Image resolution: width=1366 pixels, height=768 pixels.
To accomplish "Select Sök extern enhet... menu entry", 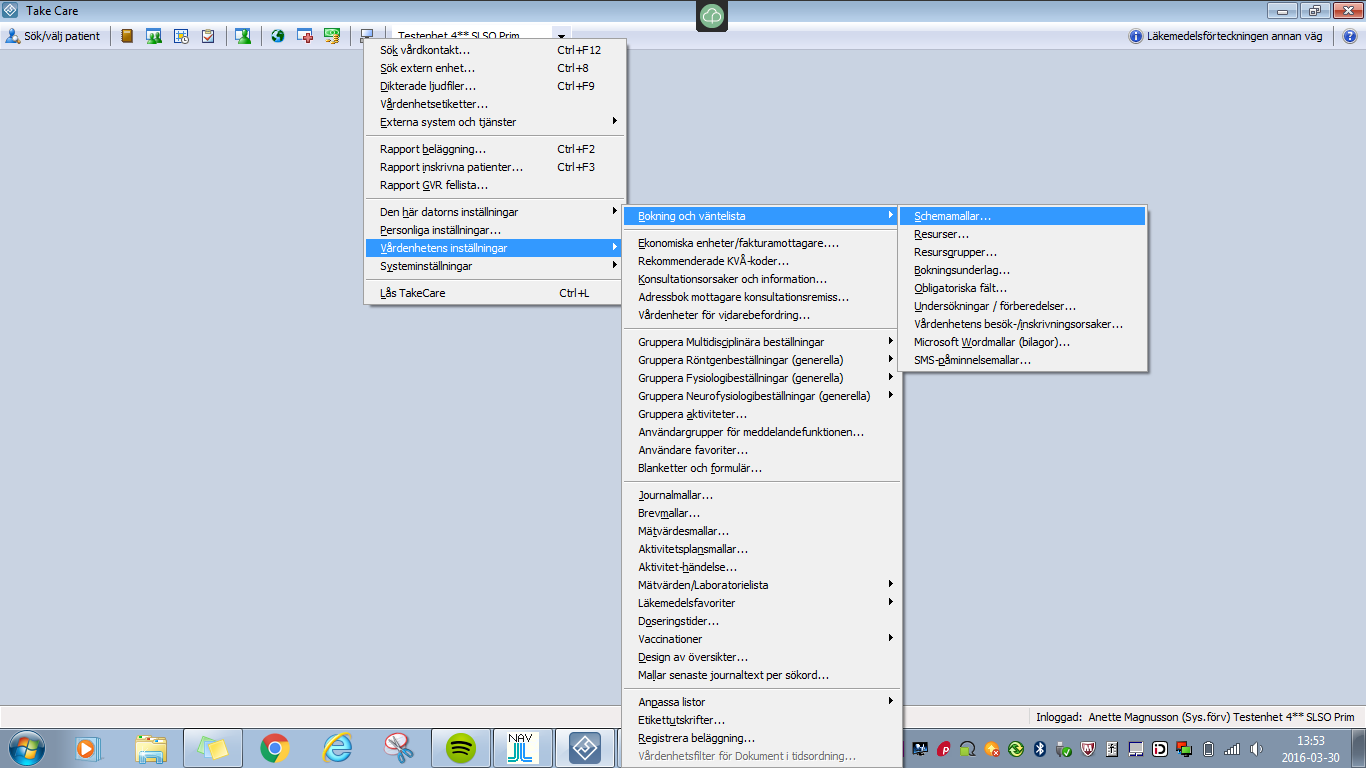I will (x=495, y=68).
